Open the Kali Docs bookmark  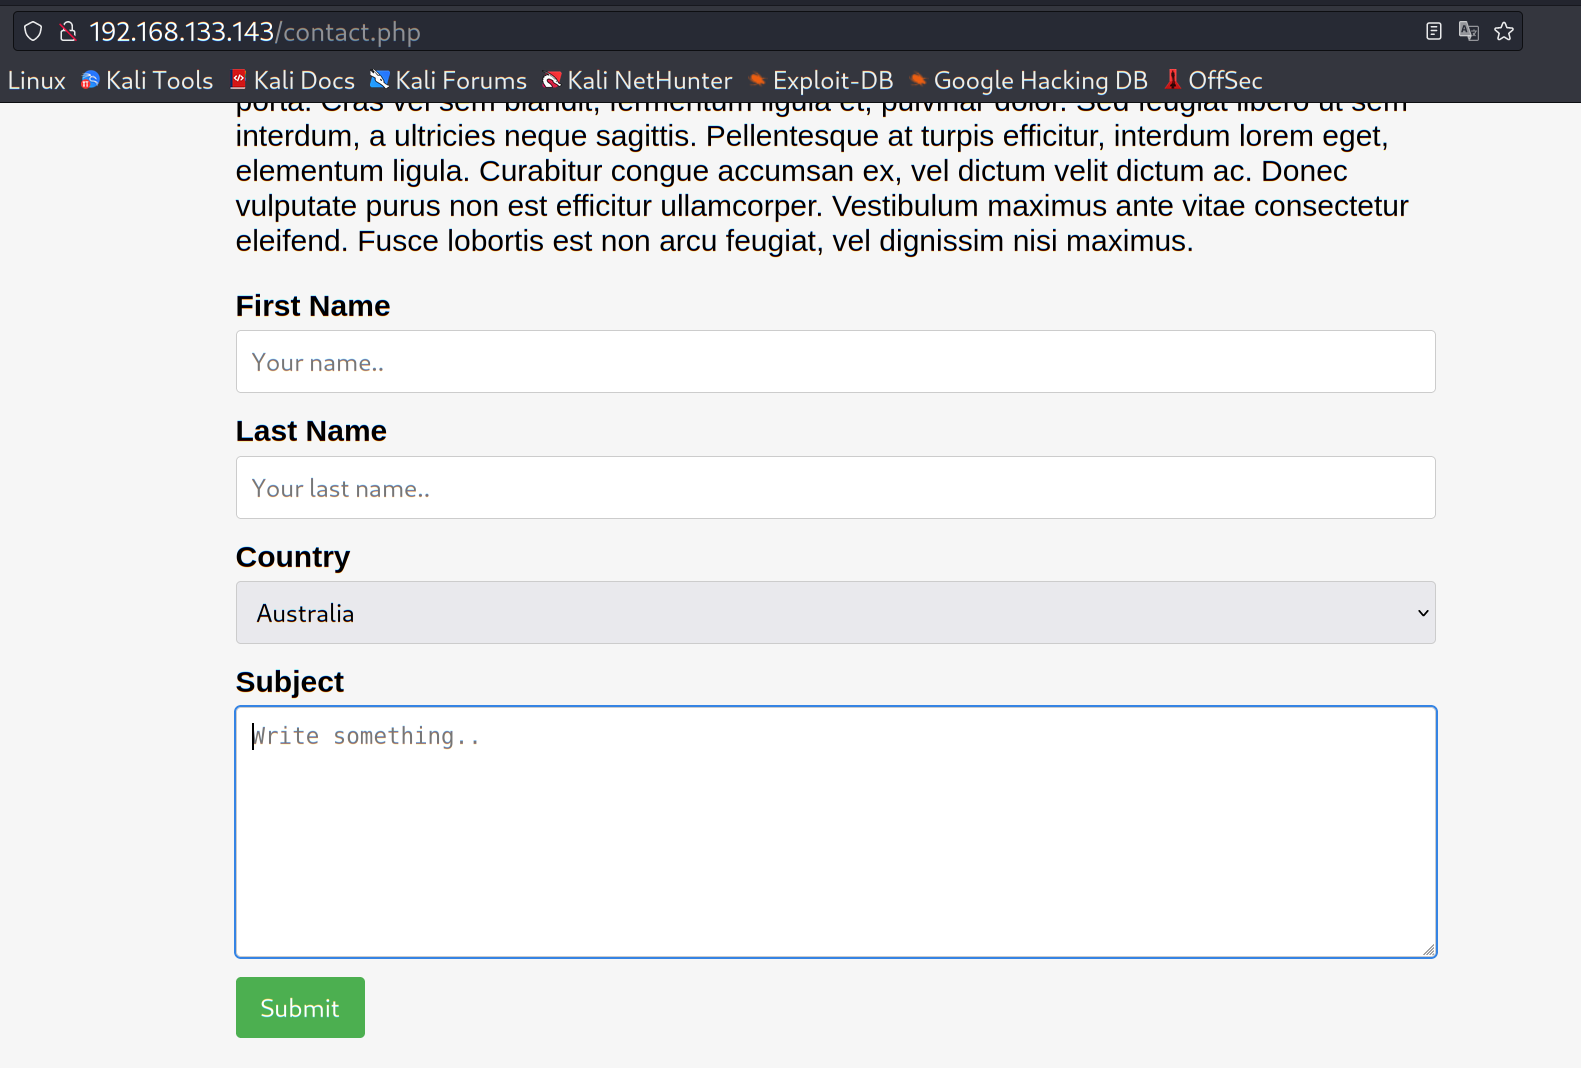pyautogui.click(x=293, y=80)
